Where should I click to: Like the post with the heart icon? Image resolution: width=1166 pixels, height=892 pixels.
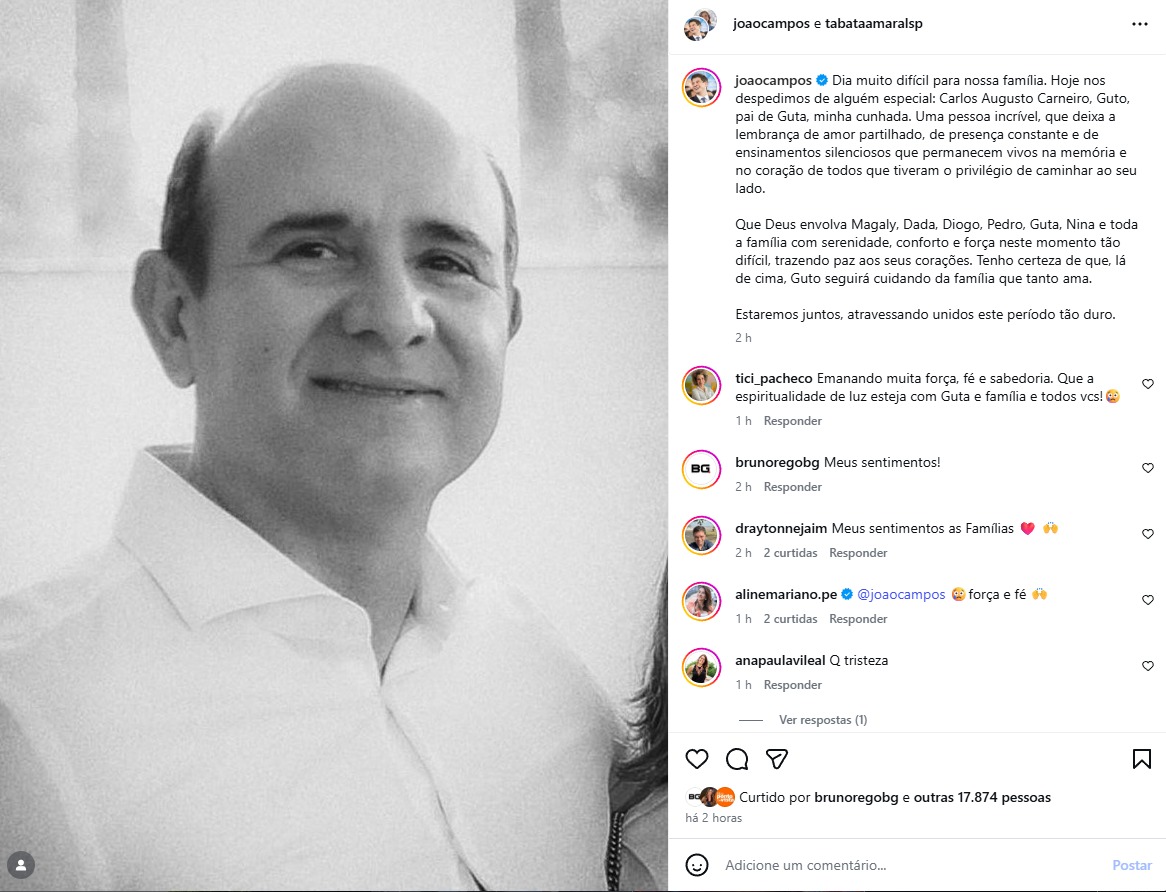(x=697, y=759)
